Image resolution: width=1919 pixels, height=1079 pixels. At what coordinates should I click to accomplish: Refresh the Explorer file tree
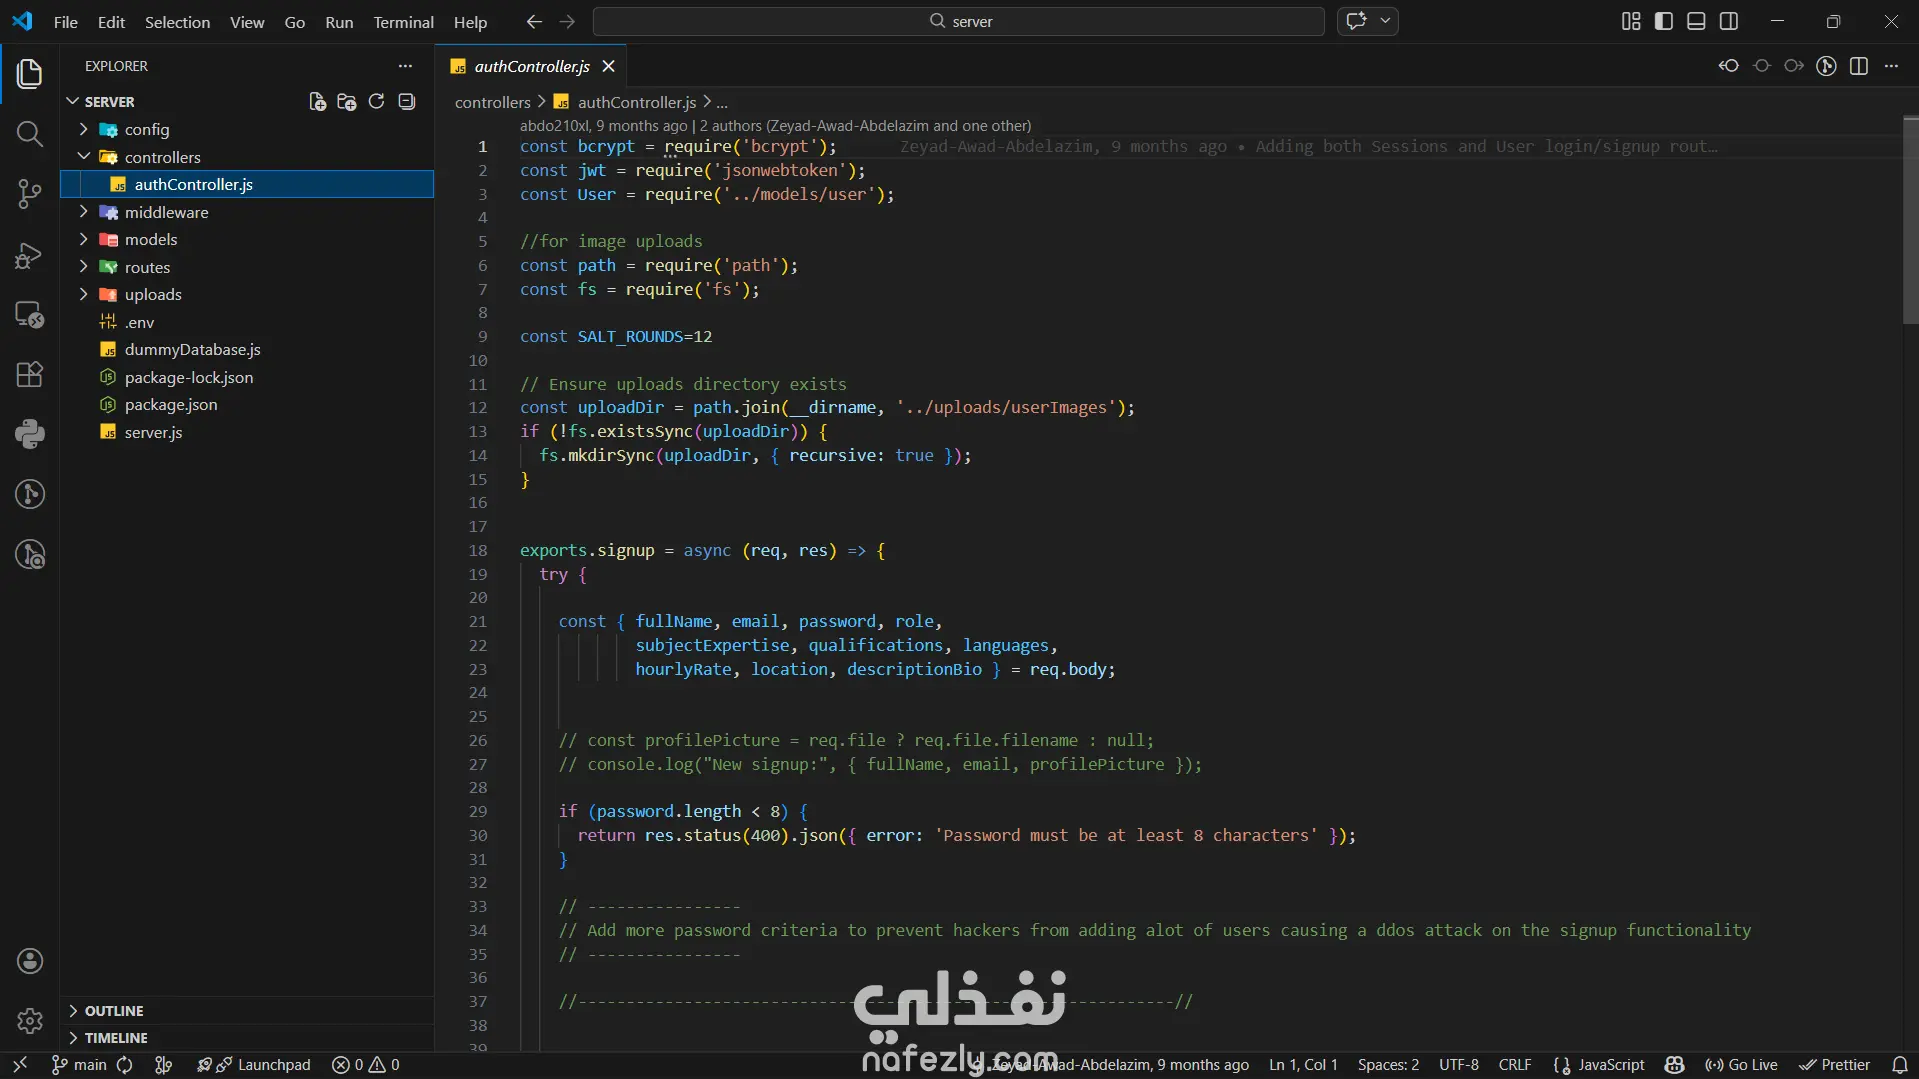click(377, 102)
